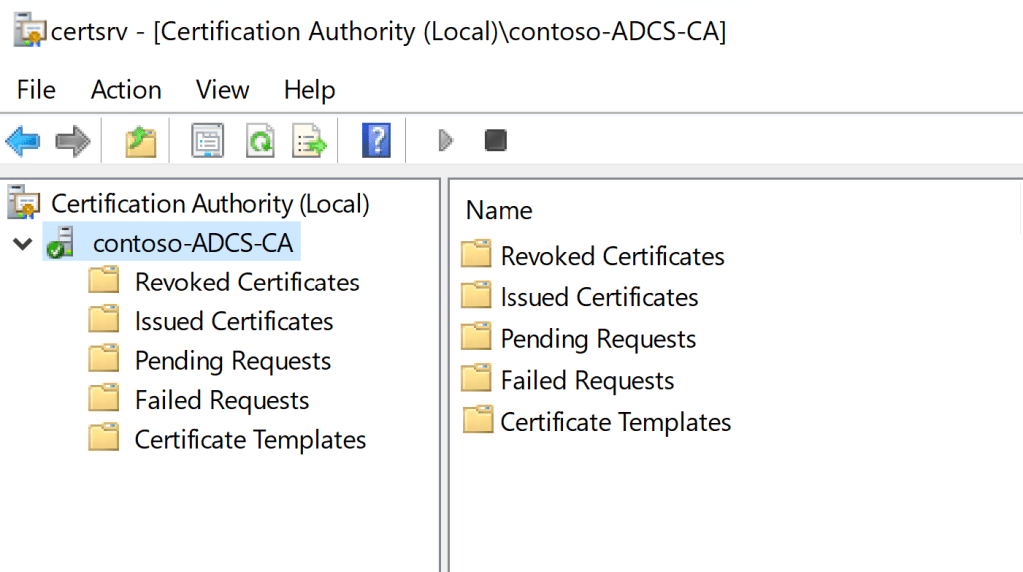Click the blue Back arrow in toolbar
The height and width of the screenshot is (572, 1023).
tap(22, 141)
